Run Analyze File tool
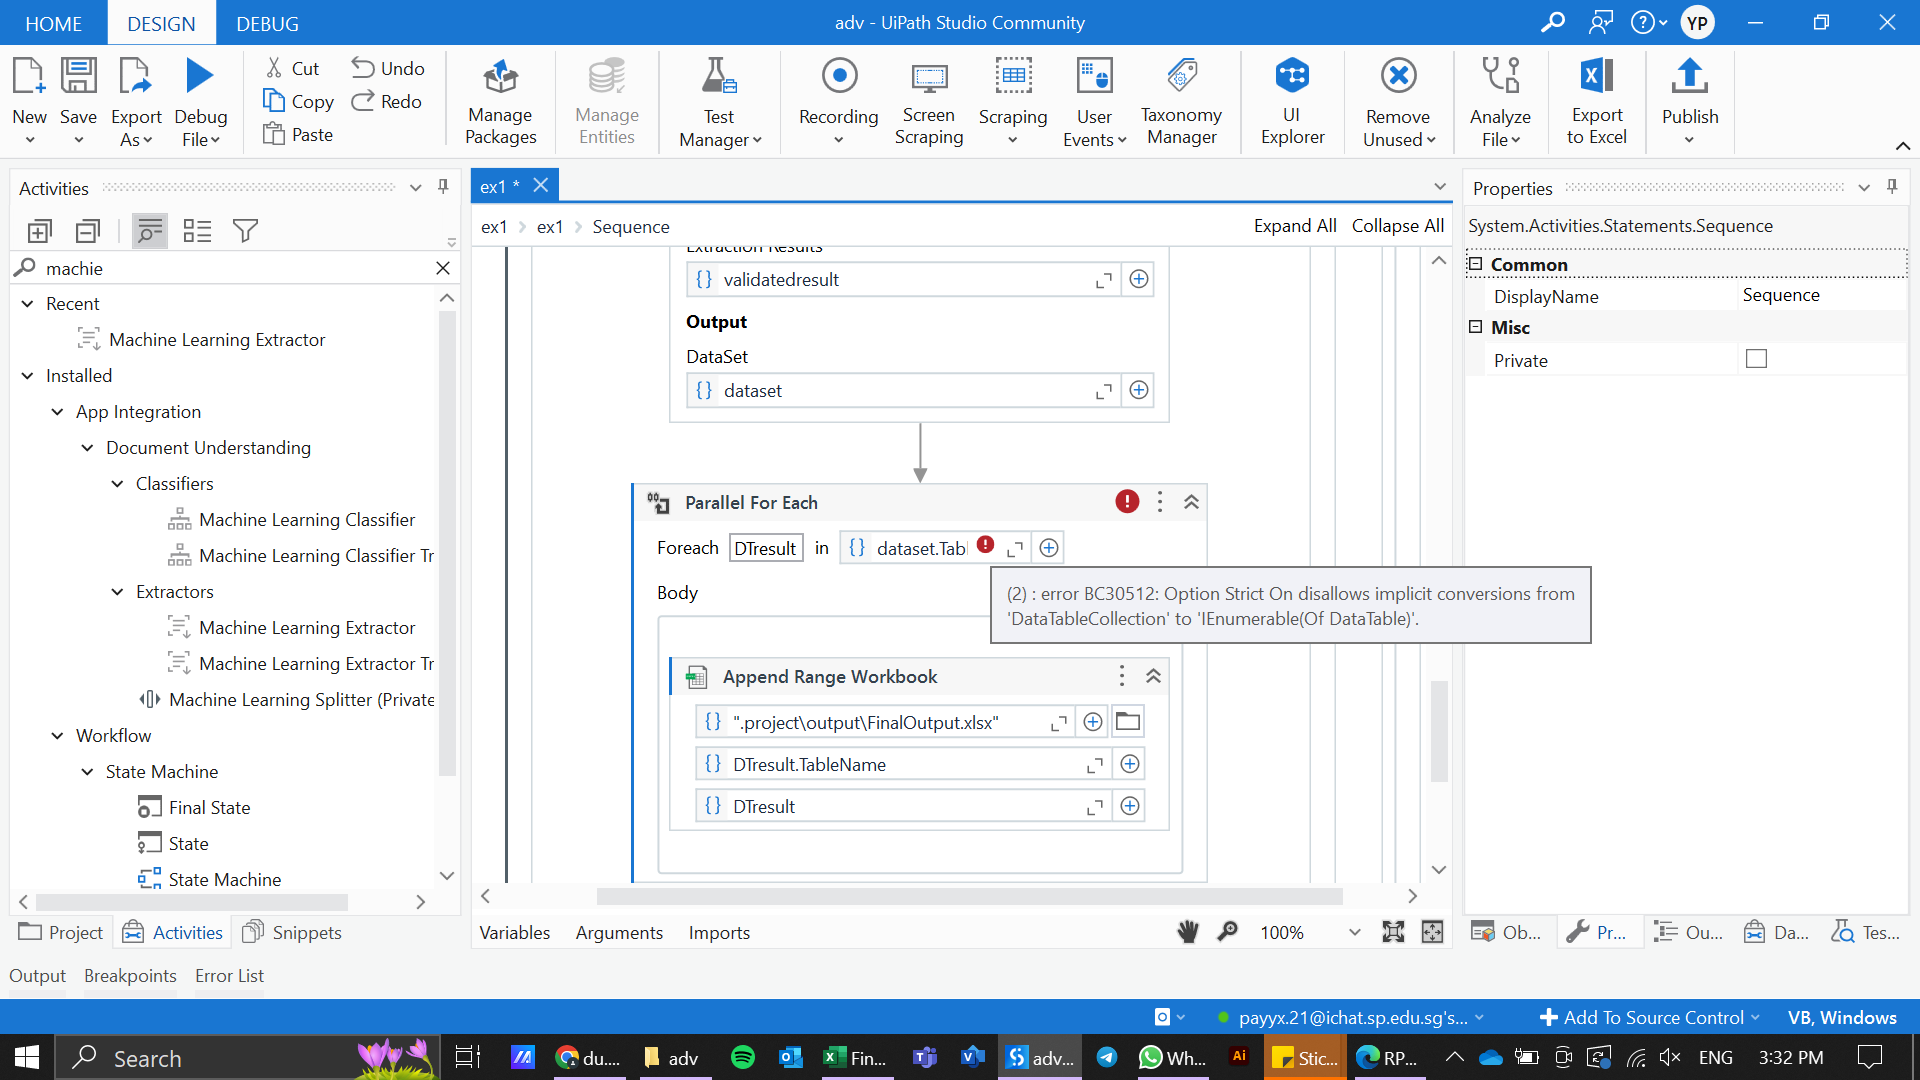1920x1080 pixels. [1500, 101]
